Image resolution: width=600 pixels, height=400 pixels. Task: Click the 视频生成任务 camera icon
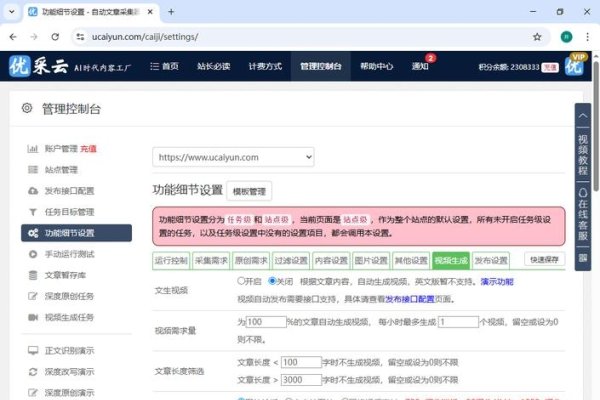(x=33, y=317)
